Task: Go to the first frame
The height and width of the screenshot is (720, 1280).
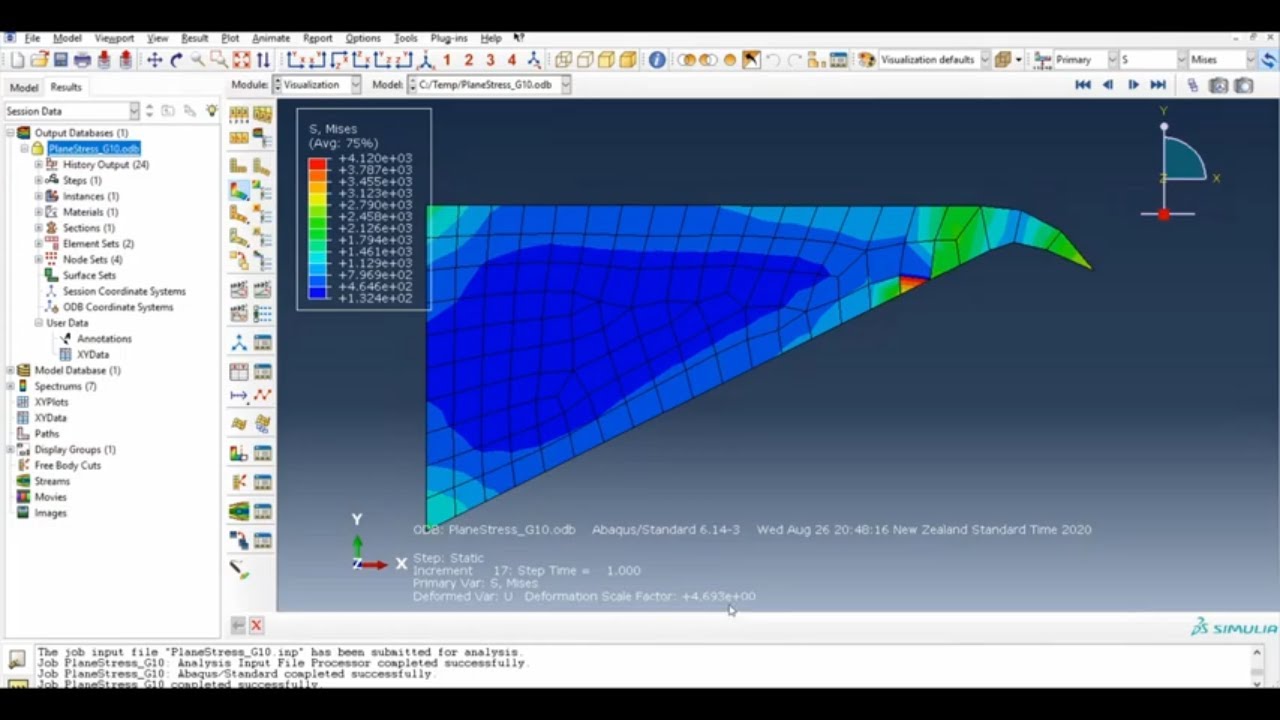Action: 1082,85
